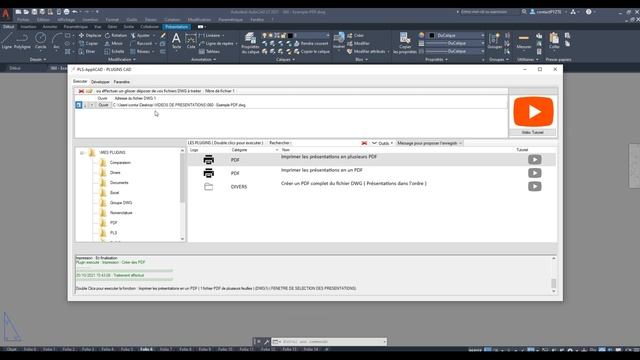Open the Catégorie column filter arrow

click(277, 150)
